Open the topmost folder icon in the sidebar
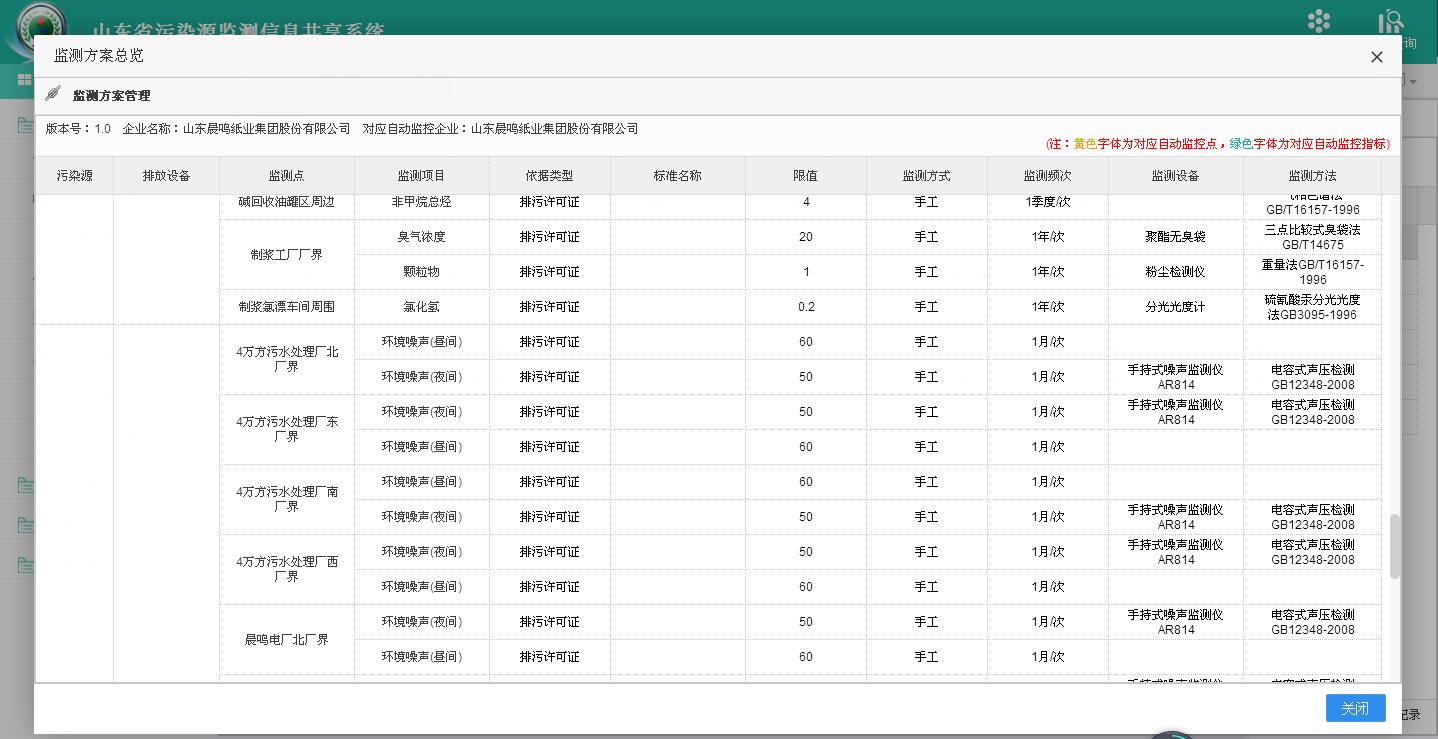Screen dimensions: 1438x739 [x=24, y=125]
